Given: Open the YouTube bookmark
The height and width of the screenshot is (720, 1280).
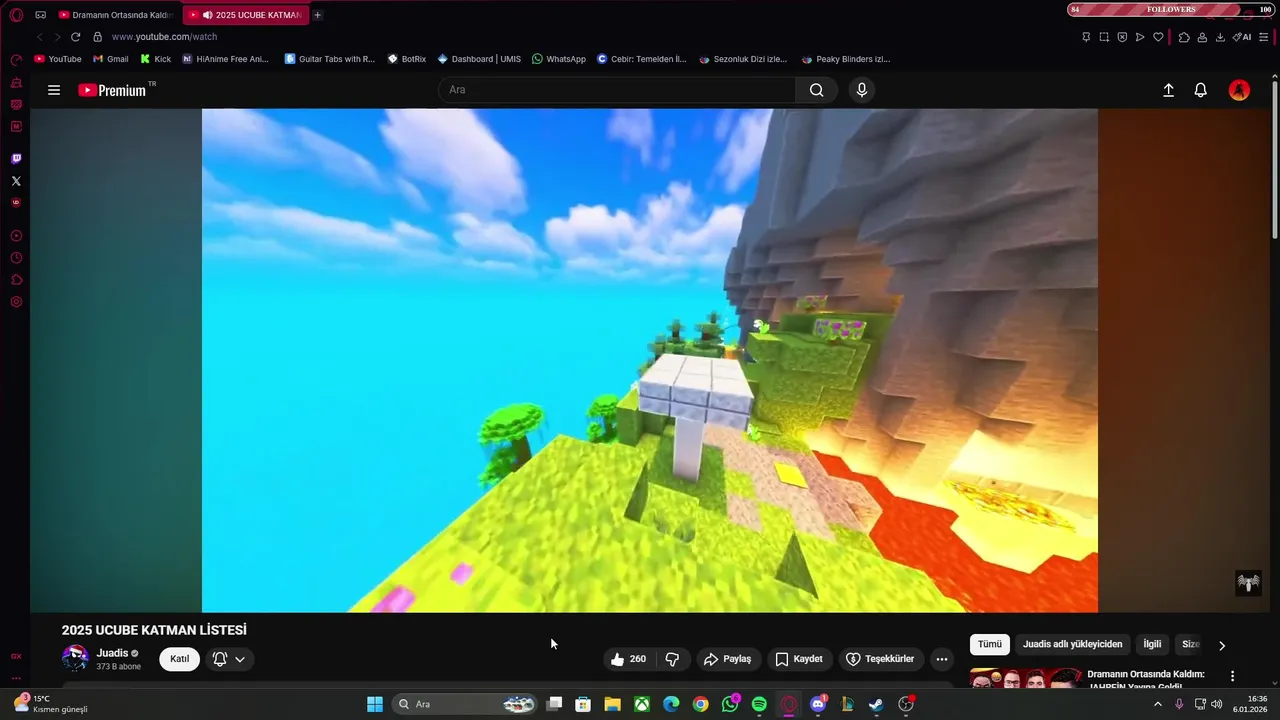Looking at the screenshot, I should pyautogui.click(x=58, y=59).
